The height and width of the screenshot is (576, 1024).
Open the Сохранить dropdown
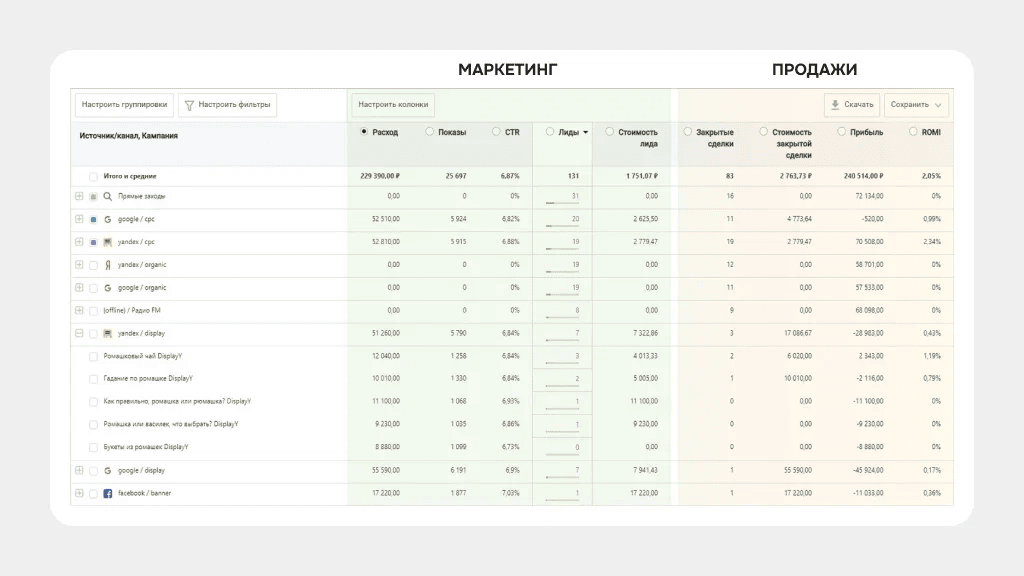[x=916, y=104]
